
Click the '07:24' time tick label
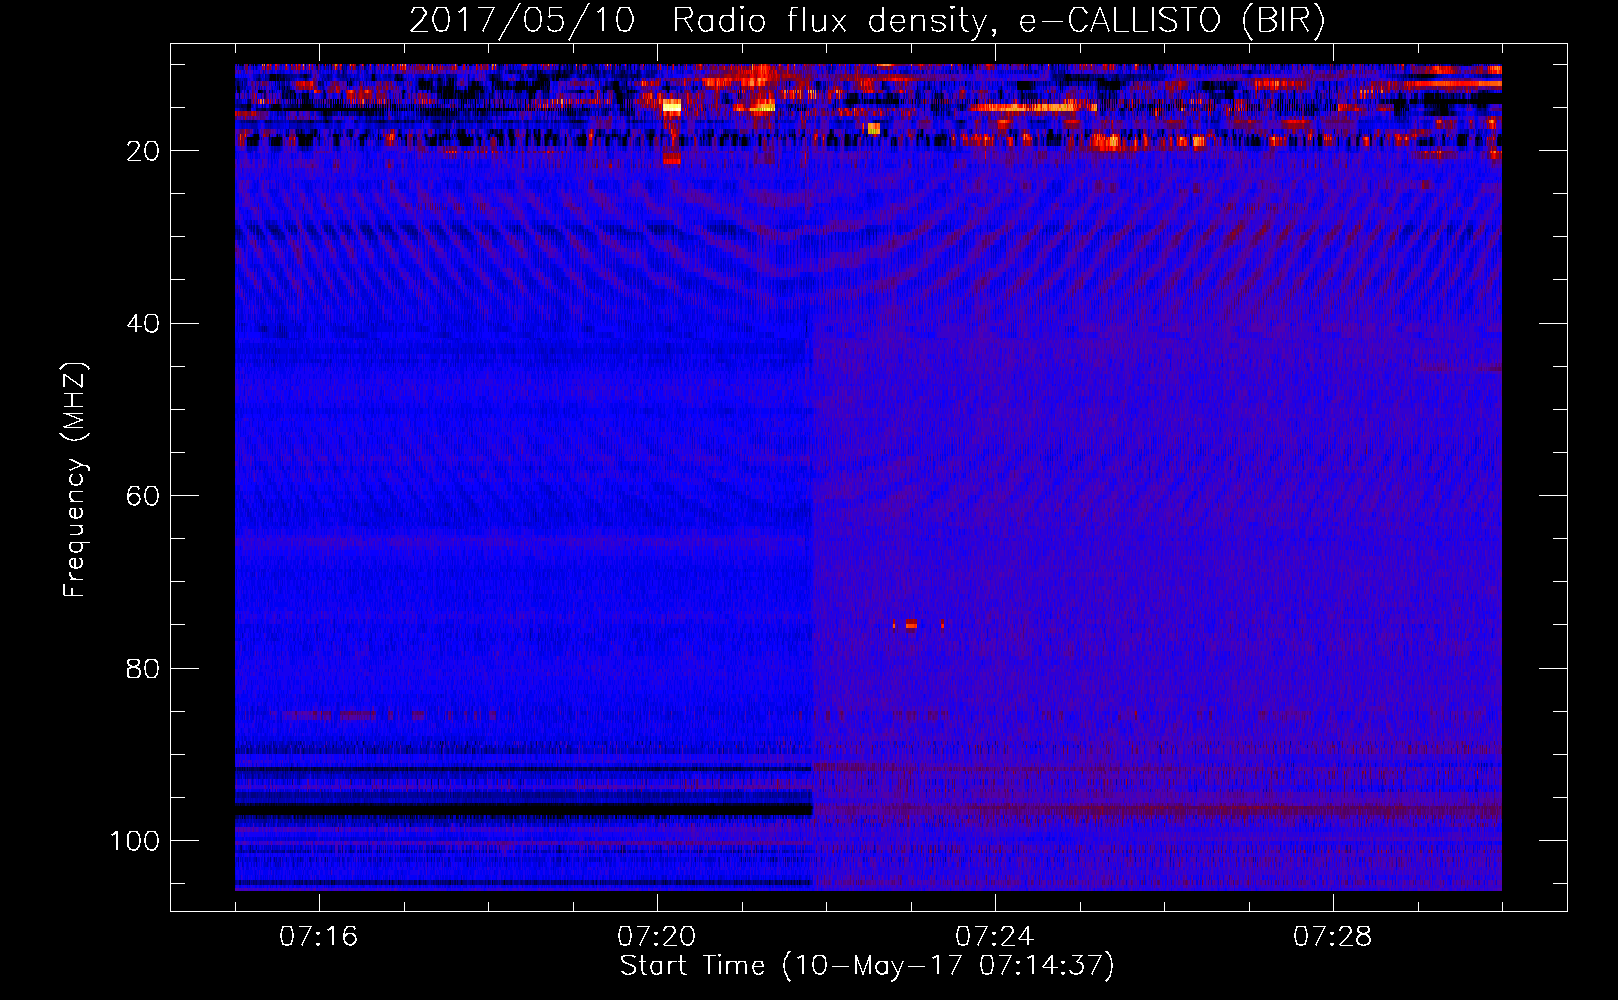click(x=994, y=937)
